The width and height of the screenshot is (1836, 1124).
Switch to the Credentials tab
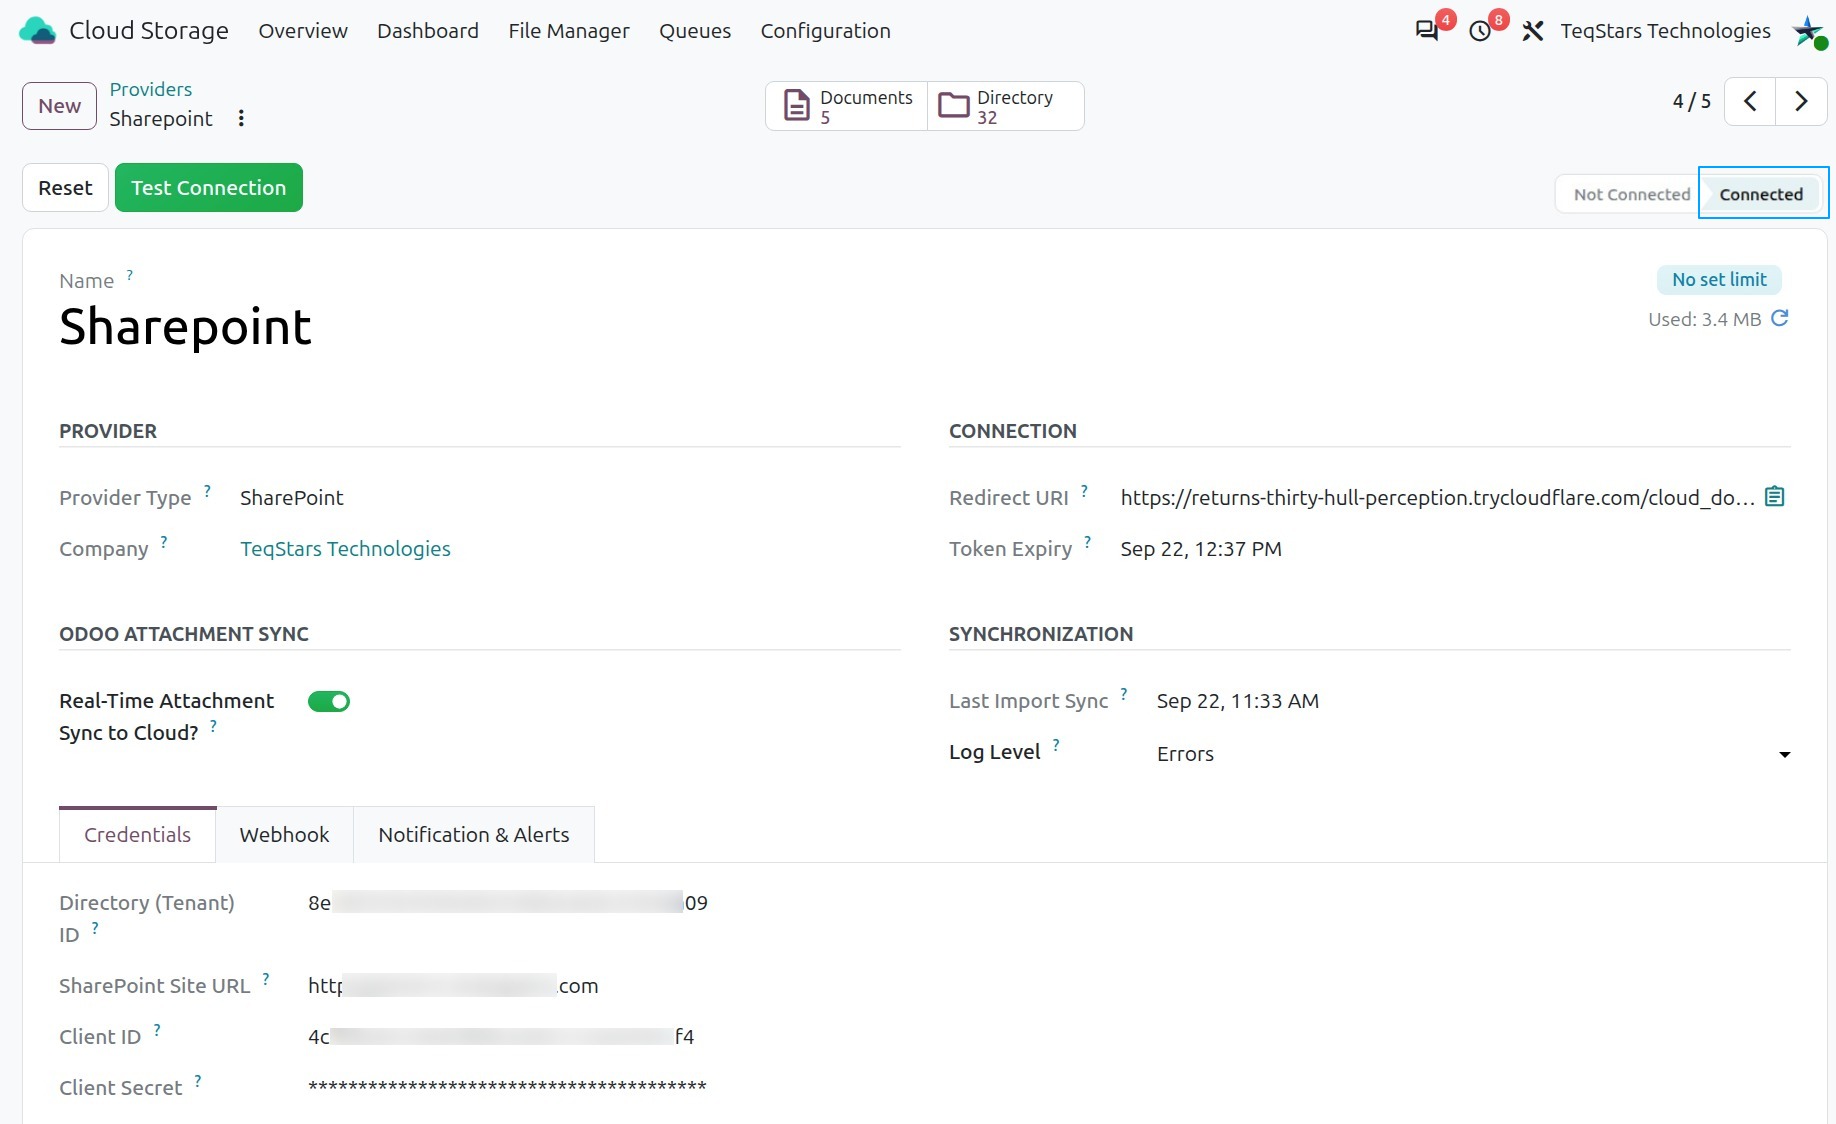137,835
